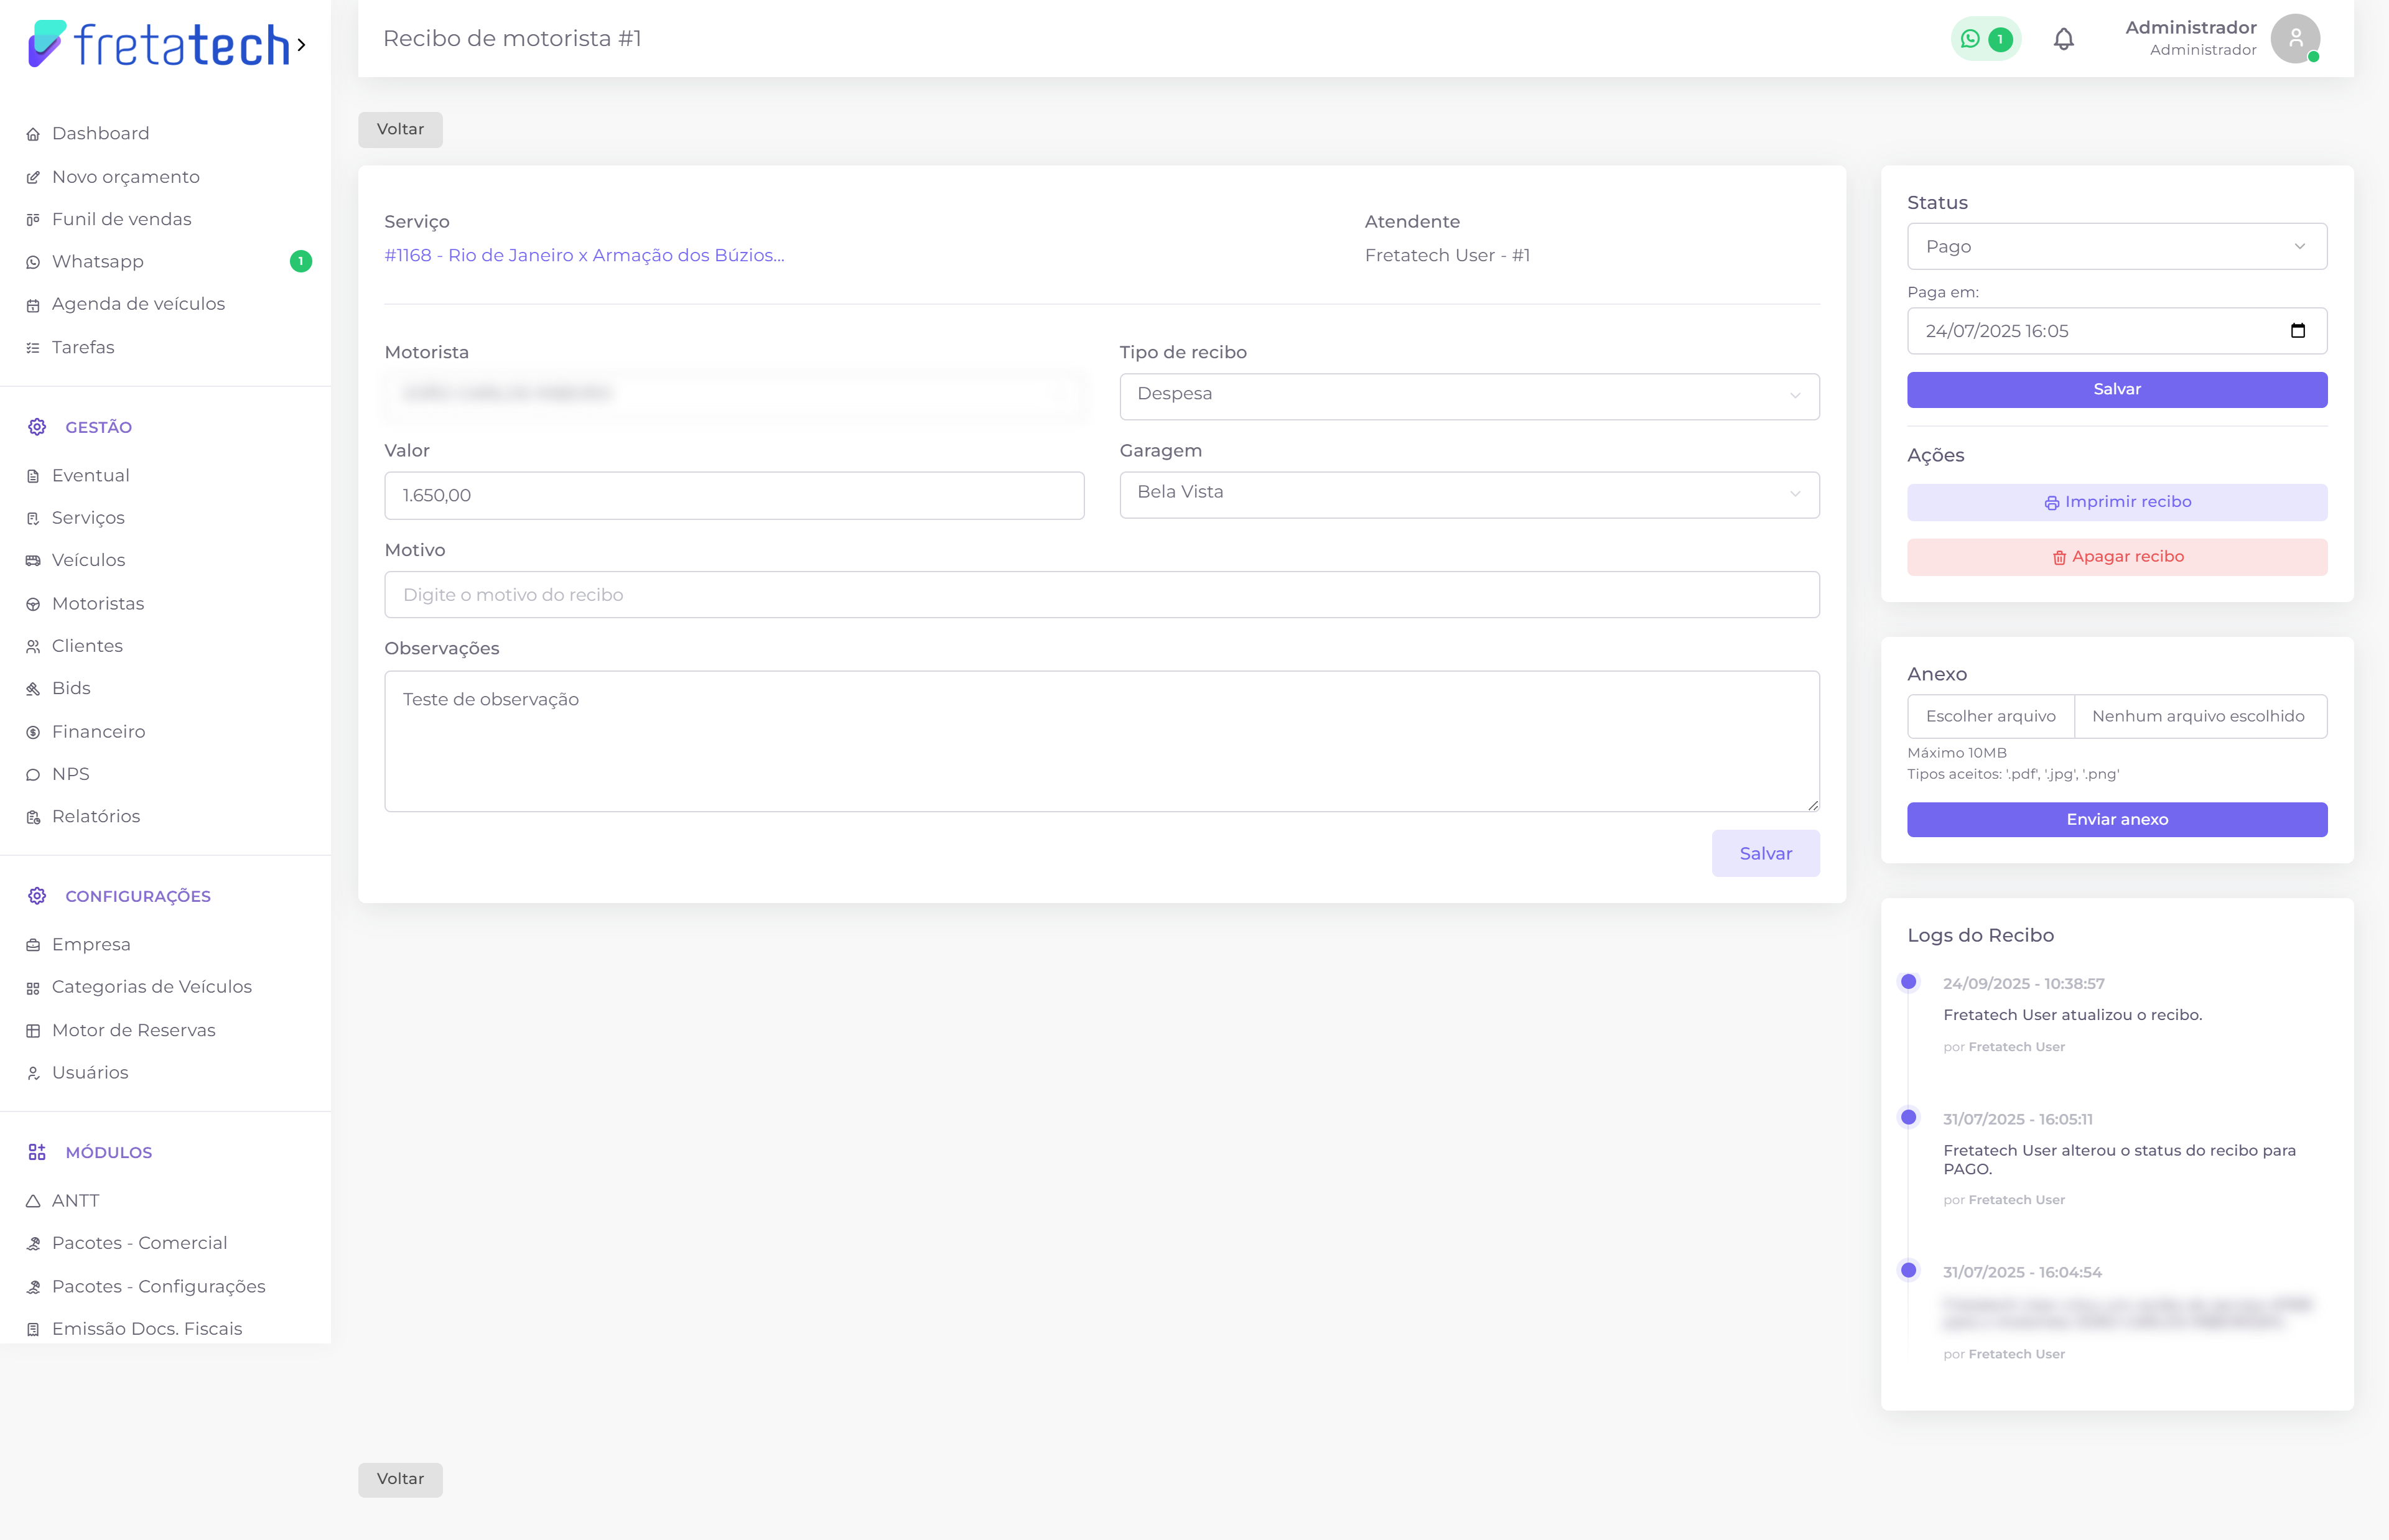Click 'Fretatech User - #1' attendant text
2389x1540 pixels.
click(1447, 256)
